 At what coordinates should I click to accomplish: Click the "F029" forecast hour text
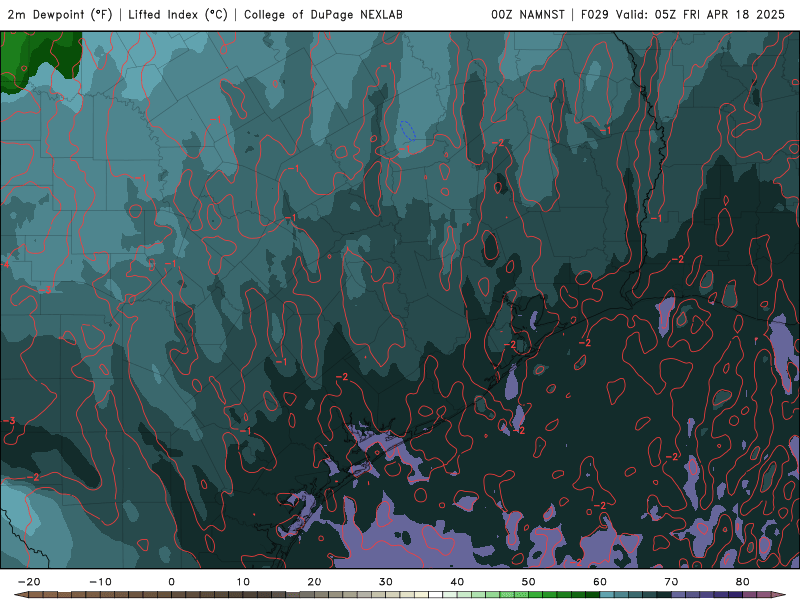[595, 15]
